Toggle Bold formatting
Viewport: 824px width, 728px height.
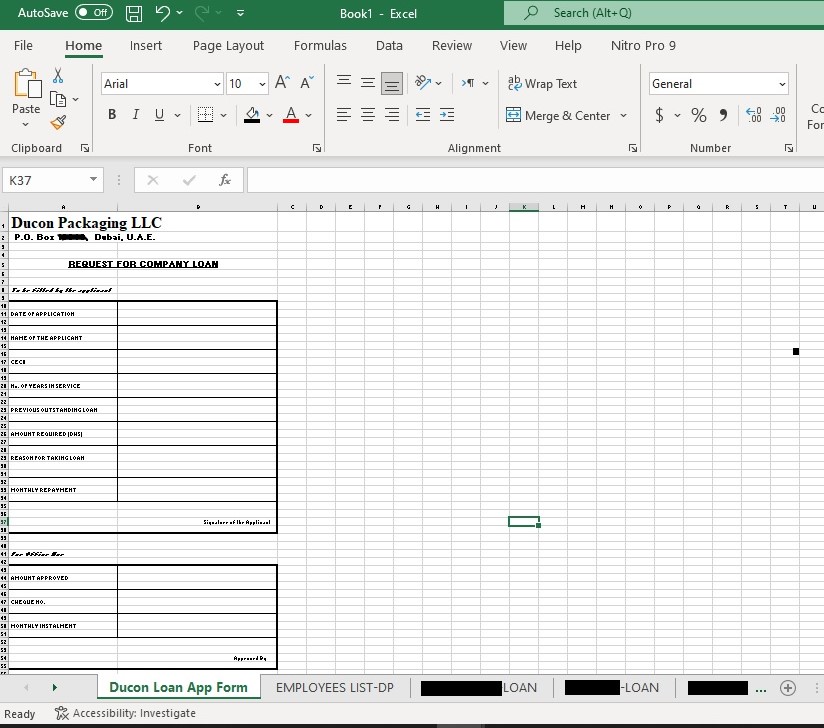pos(112,115)
